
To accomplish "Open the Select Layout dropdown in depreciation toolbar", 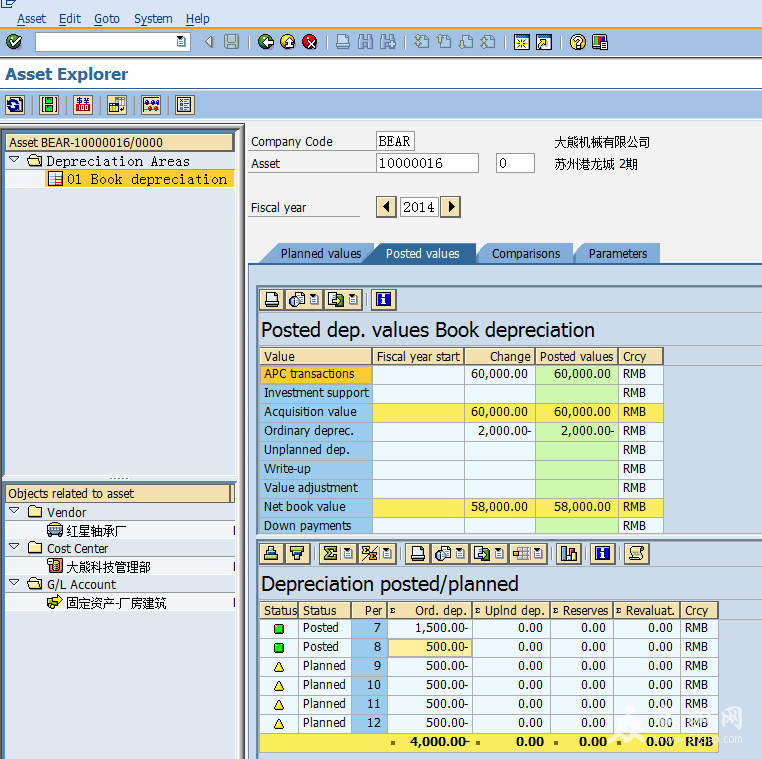I will point(538,553).
